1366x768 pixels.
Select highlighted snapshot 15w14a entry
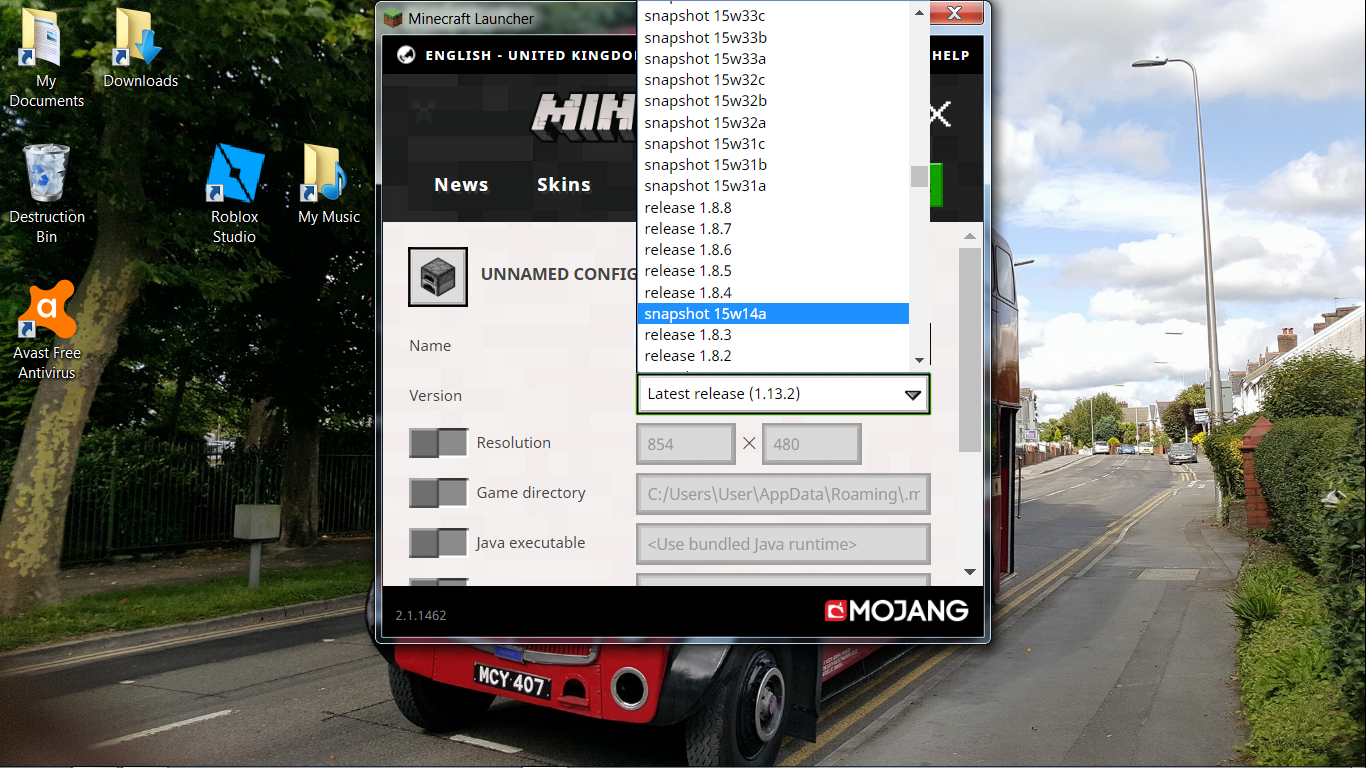pos(773,314)
